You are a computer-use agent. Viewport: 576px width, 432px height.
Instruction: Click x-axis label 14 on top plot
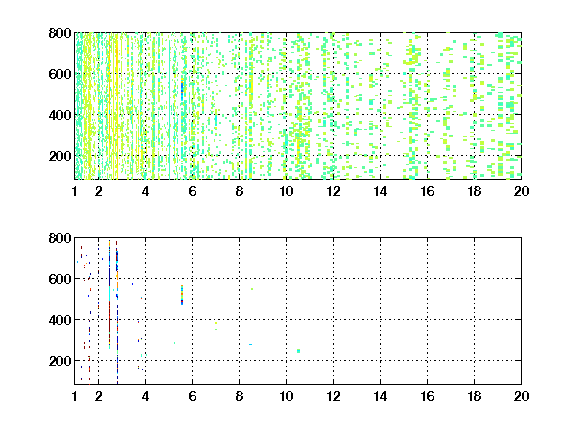380,191
